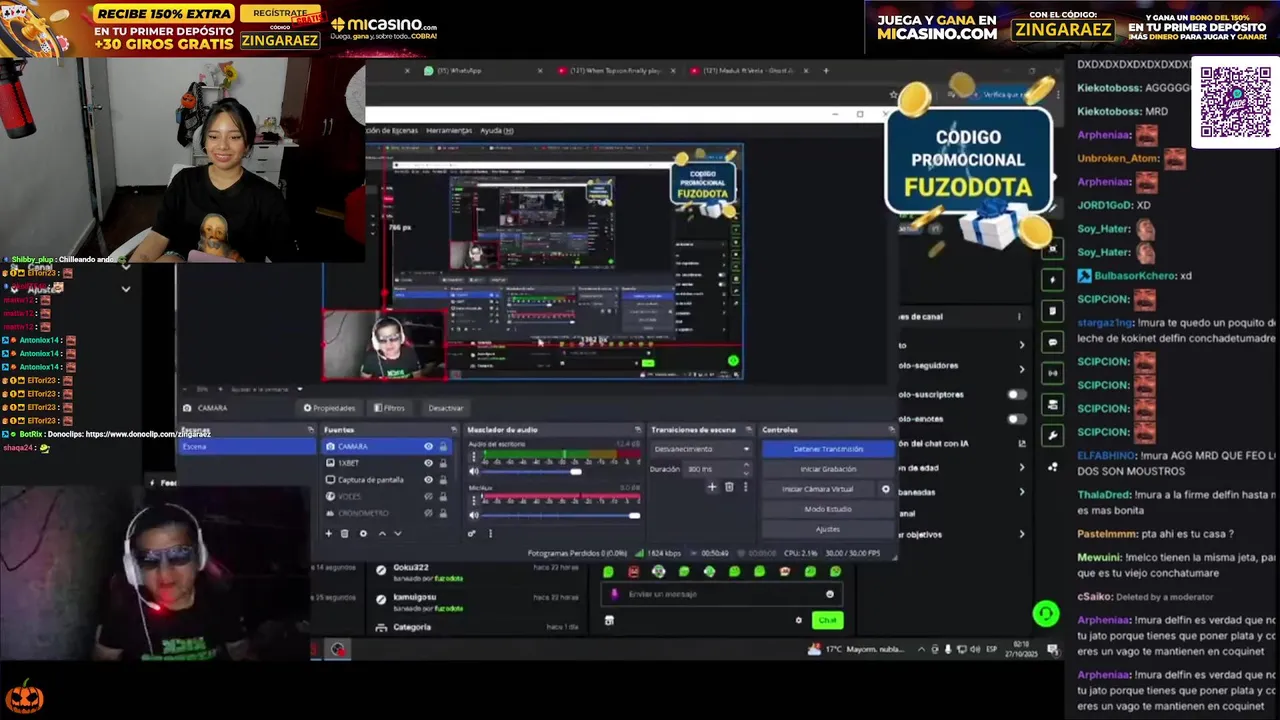Adjust Duración 300 ms spinner arrows
The height and width of the screenshot is (720, 1280).
coord(748,469)
